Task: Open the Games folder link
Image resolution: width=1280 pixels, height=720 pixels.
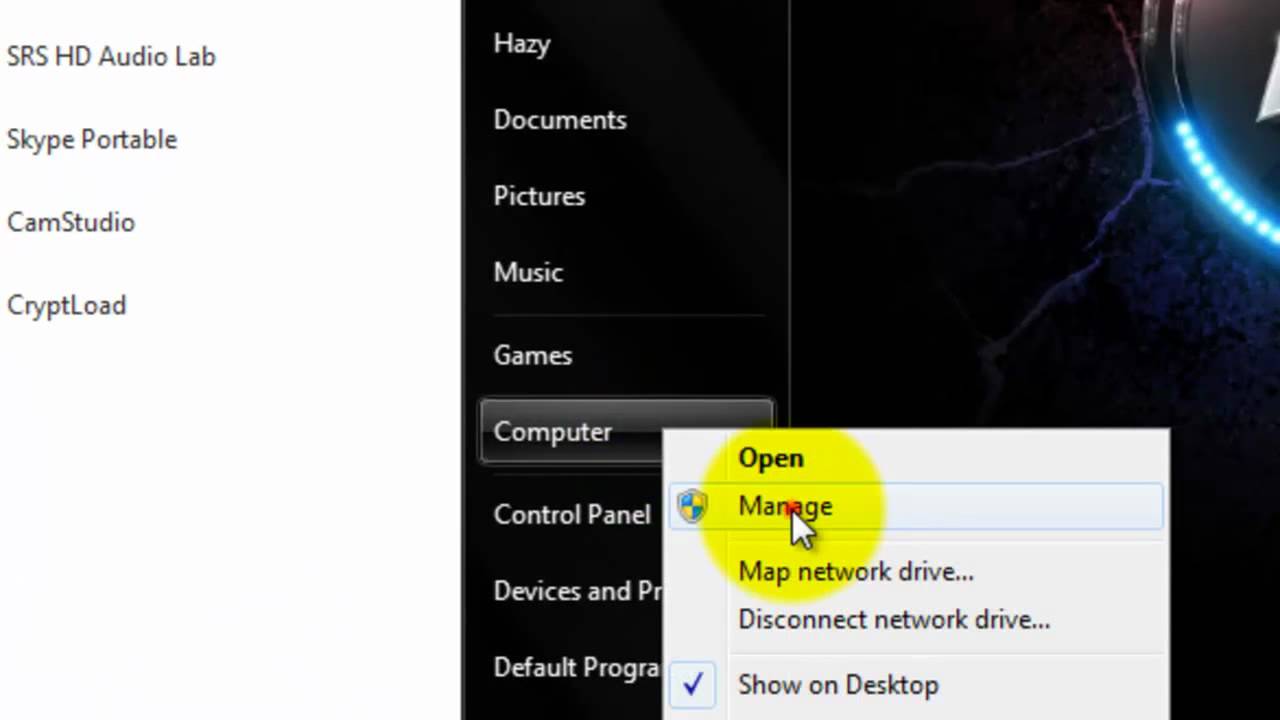Action: [x=532, y=356]
